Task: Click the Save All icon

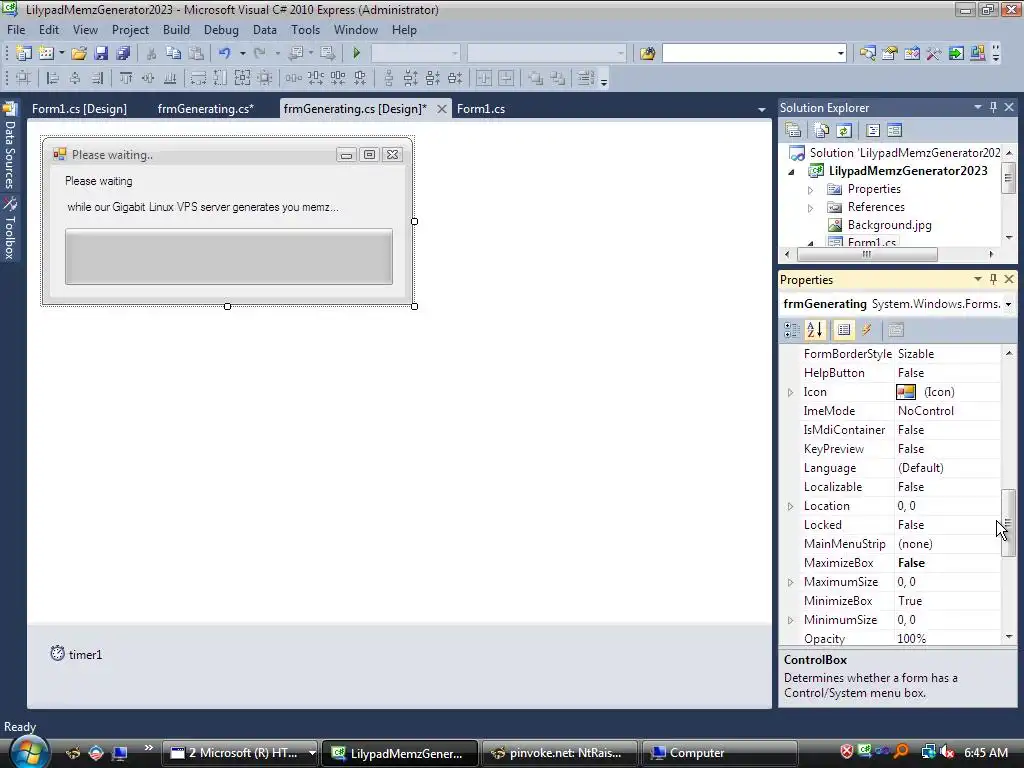Action: pyautogui.click(x=123, y=53)
